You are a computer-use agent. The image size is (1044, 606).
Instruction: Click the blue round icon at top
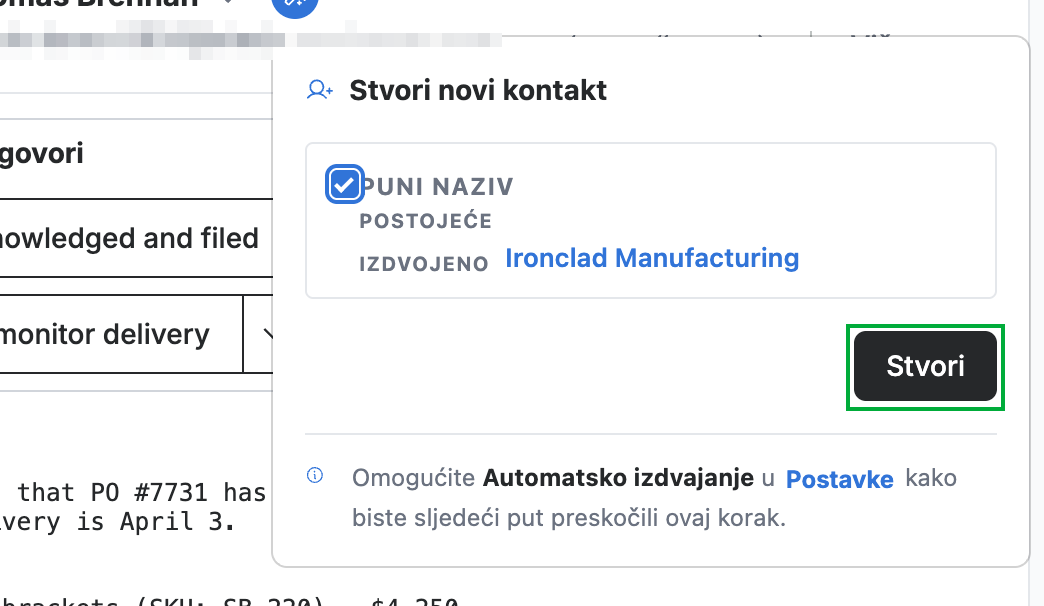pos(295,5)
